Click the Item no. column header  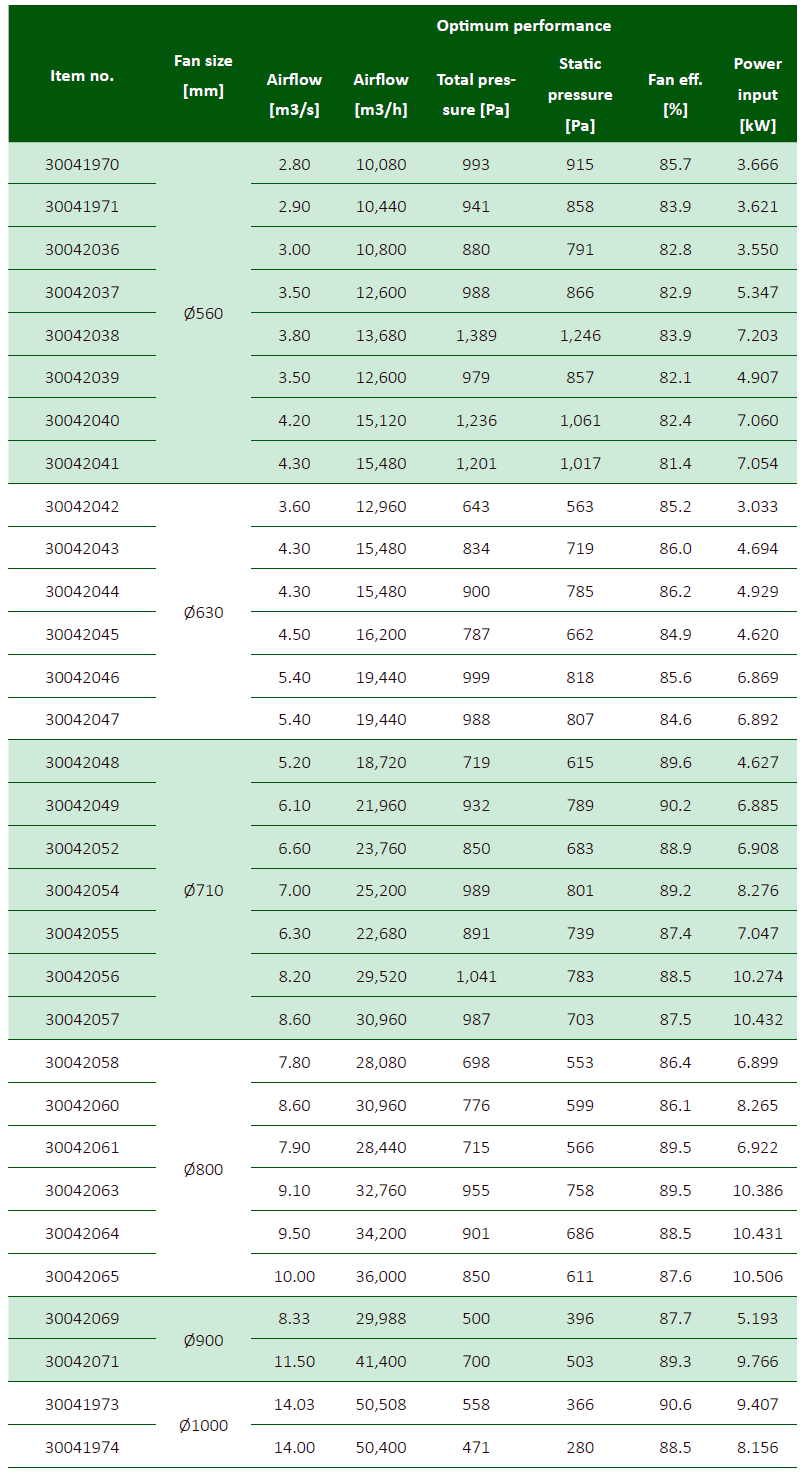click(82, 76)
